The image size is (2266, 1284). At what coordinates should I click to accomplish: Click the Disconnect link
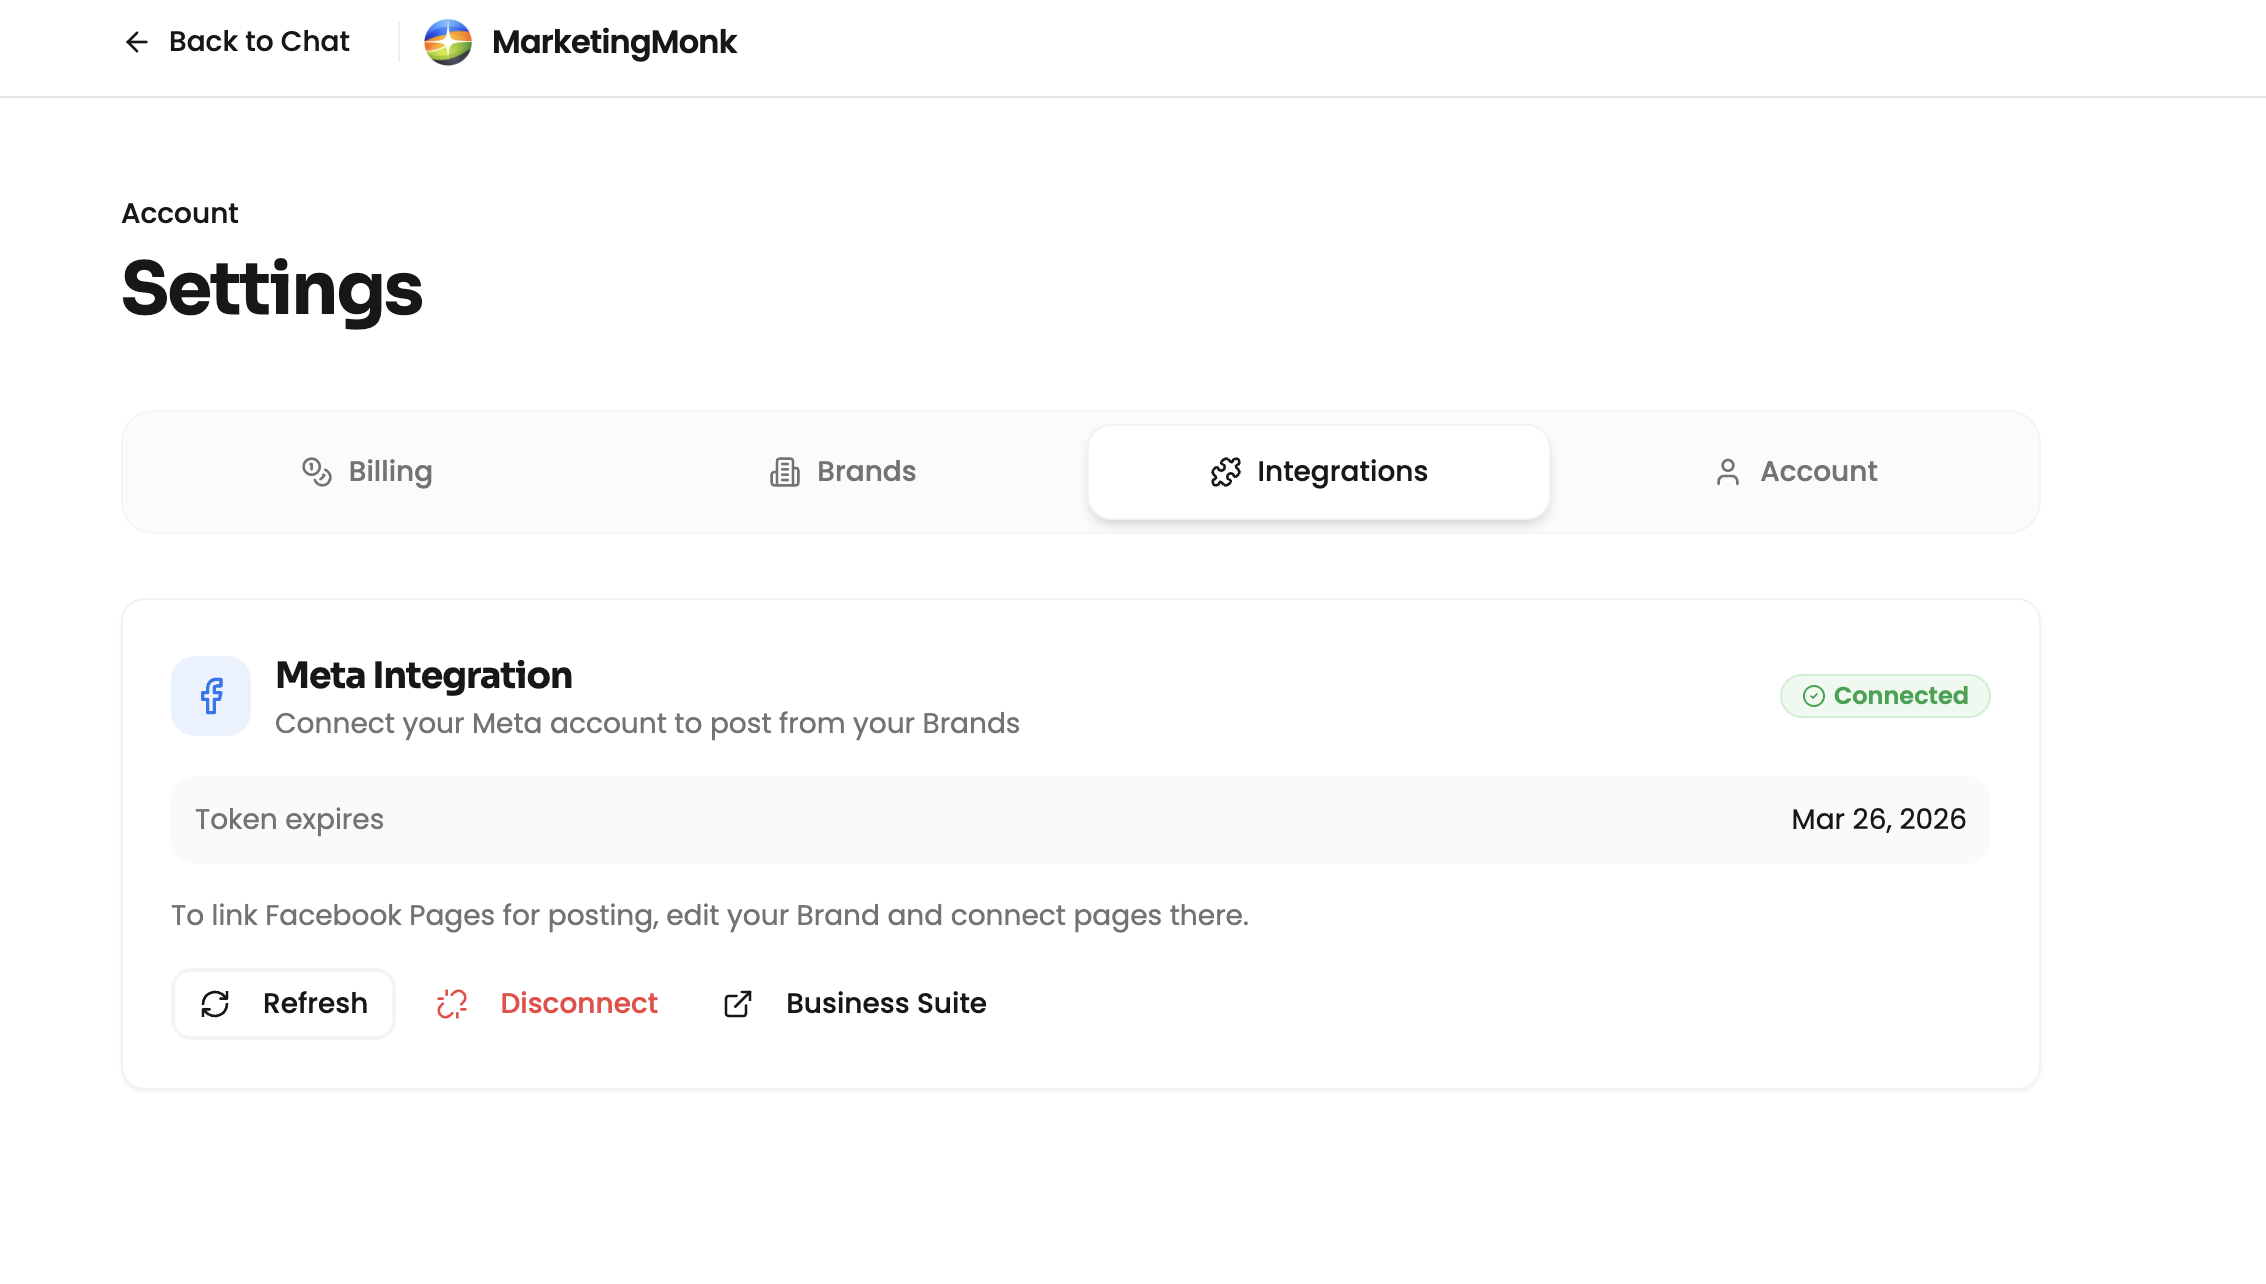pos(578,1003)
